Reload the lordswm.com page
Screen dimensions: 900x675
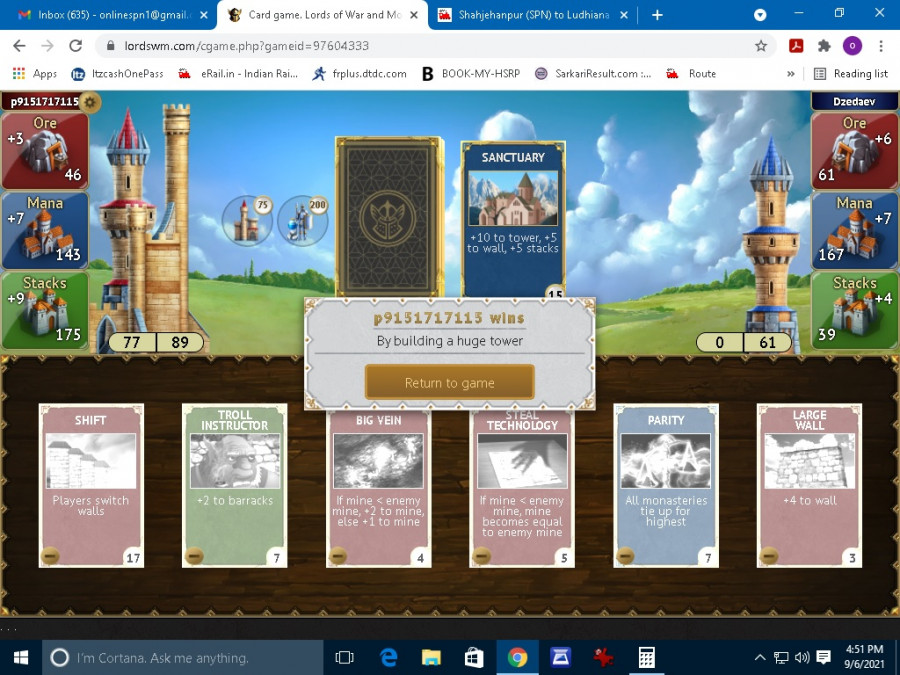[75, 46]
